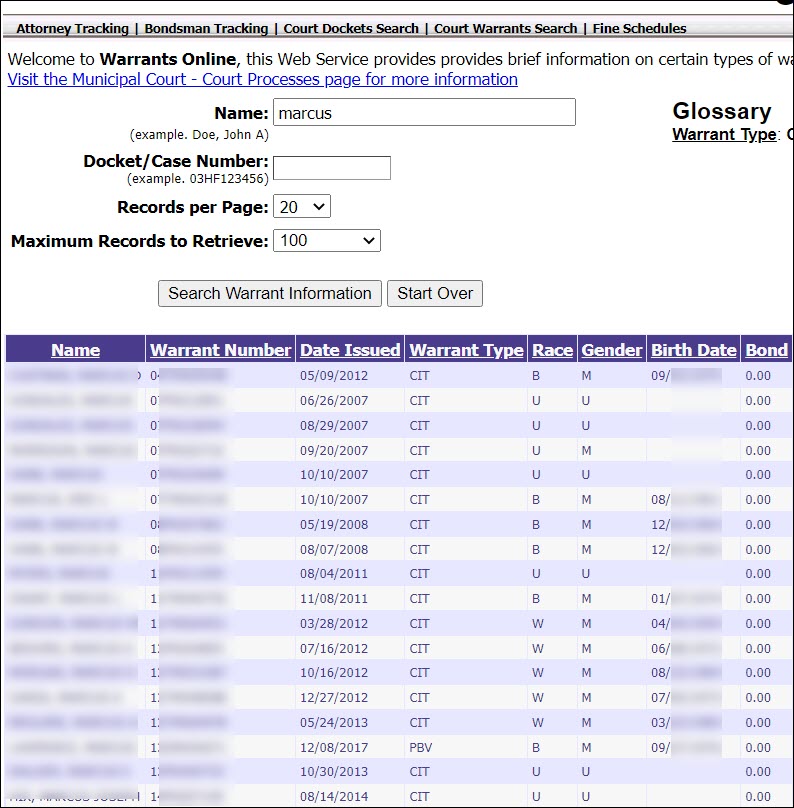This screenshot has height=808, width=794.
Task: Click the Name field containing marcus
Action: click(424, 112)
